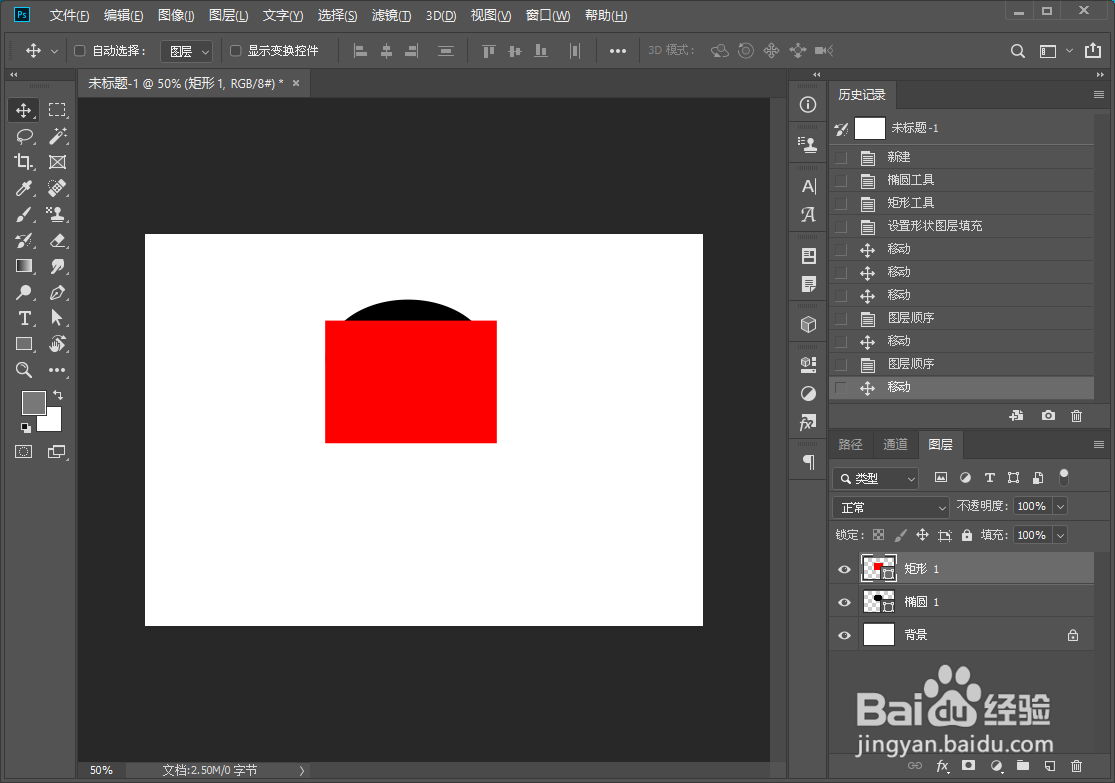1115x783 pixels.
Task: Hide the 椭圆 1 layer
Action: click(844, 602)
